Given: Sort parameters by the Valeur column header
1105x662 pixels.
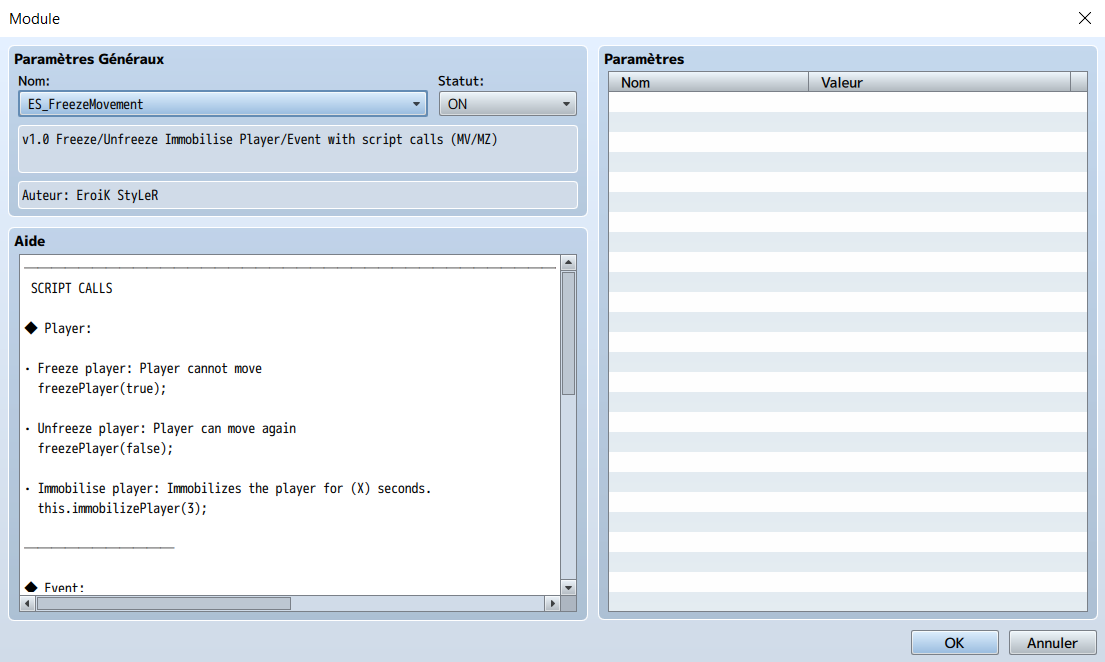Looking at the screenshot, I should click(939, 82).
